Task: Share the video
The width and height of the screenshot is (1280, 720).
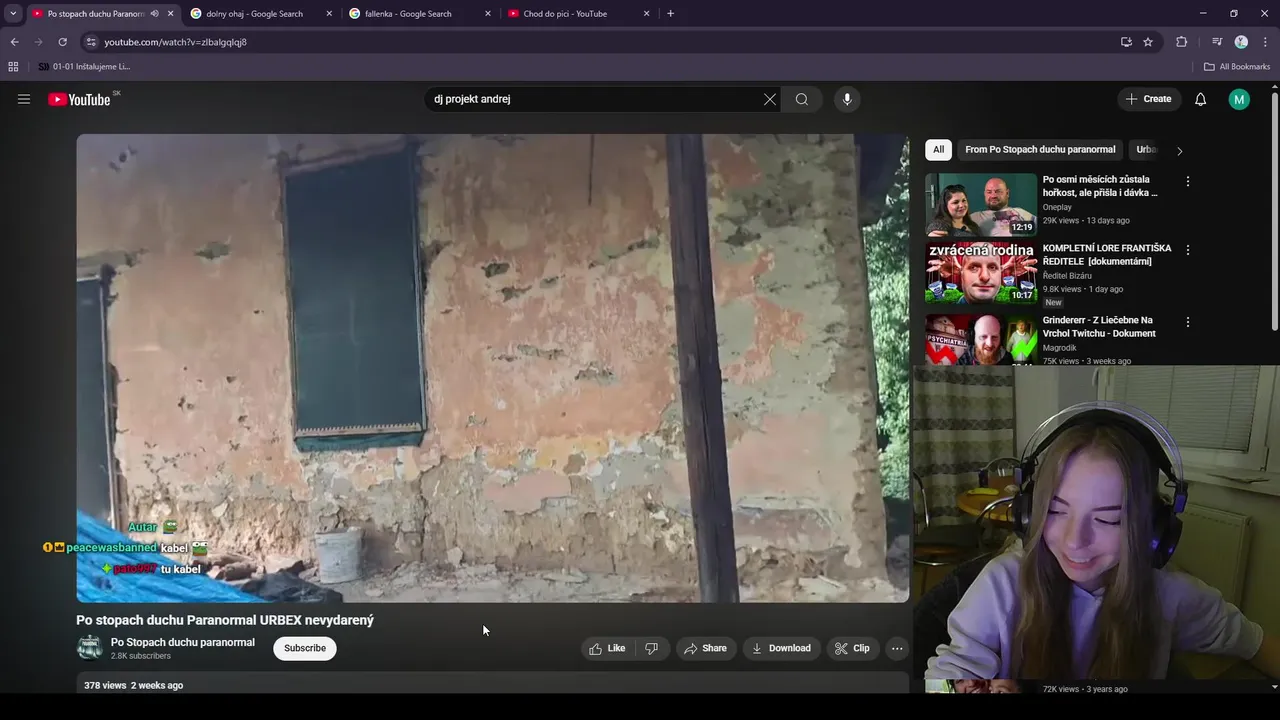Action: click(705, 648)
